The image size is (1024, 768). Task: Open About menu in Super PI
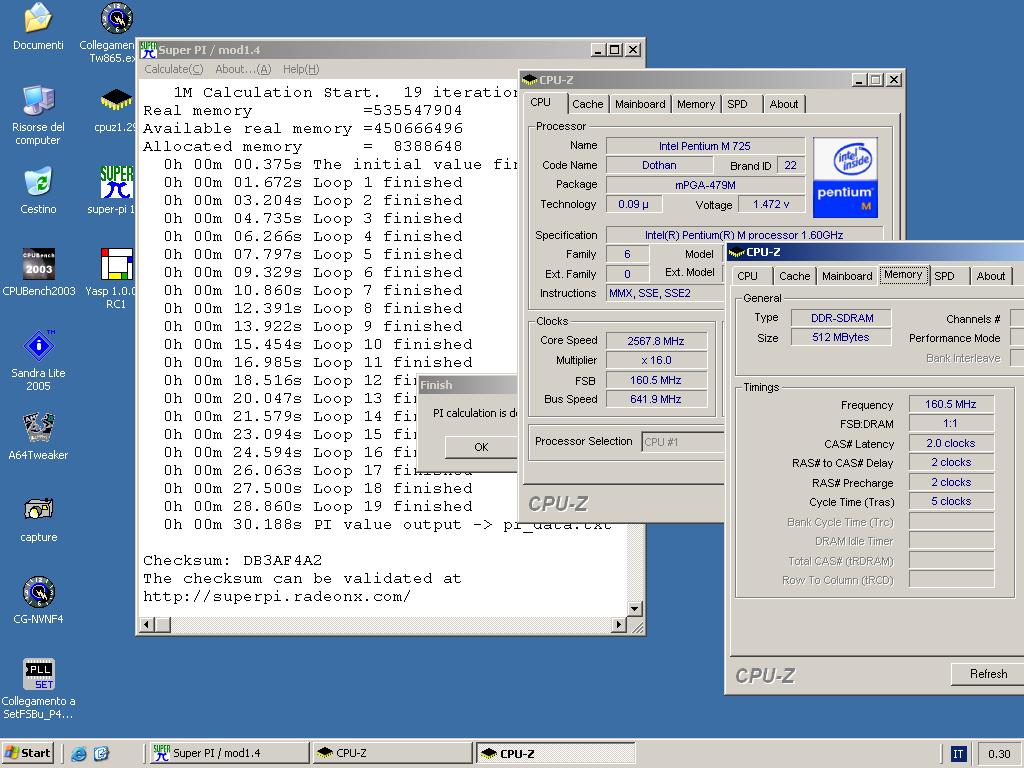[x=243, y=69]
